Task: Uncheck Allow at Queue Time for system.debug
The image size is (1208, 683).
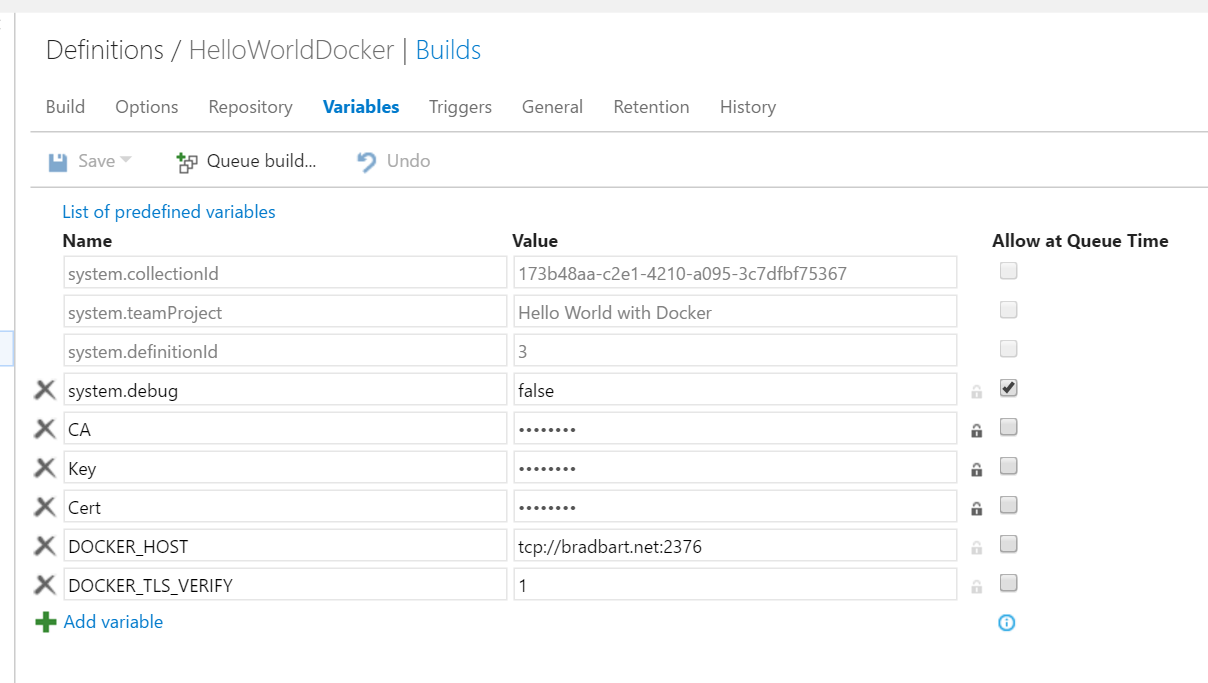Action: pyautogui.click(x=1009, y=388)
